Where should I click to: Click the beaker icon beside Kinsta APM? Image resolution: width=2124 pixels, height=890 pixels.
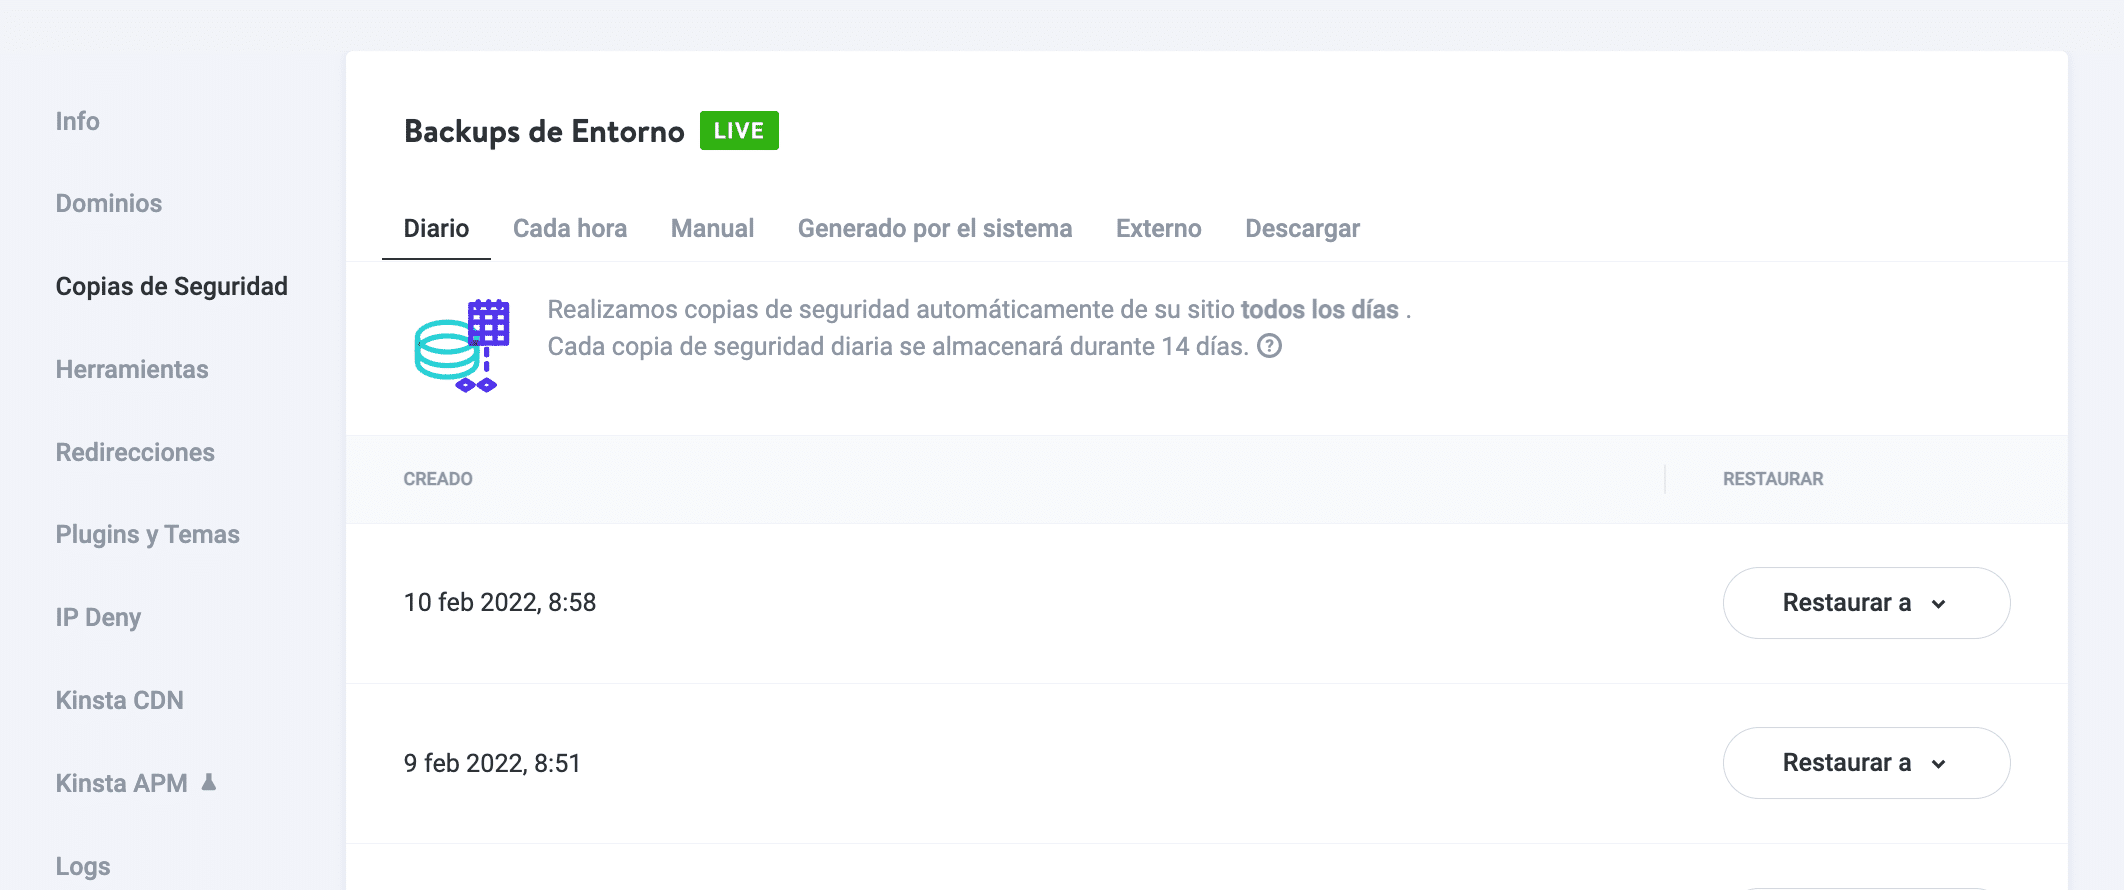point(209,782)
